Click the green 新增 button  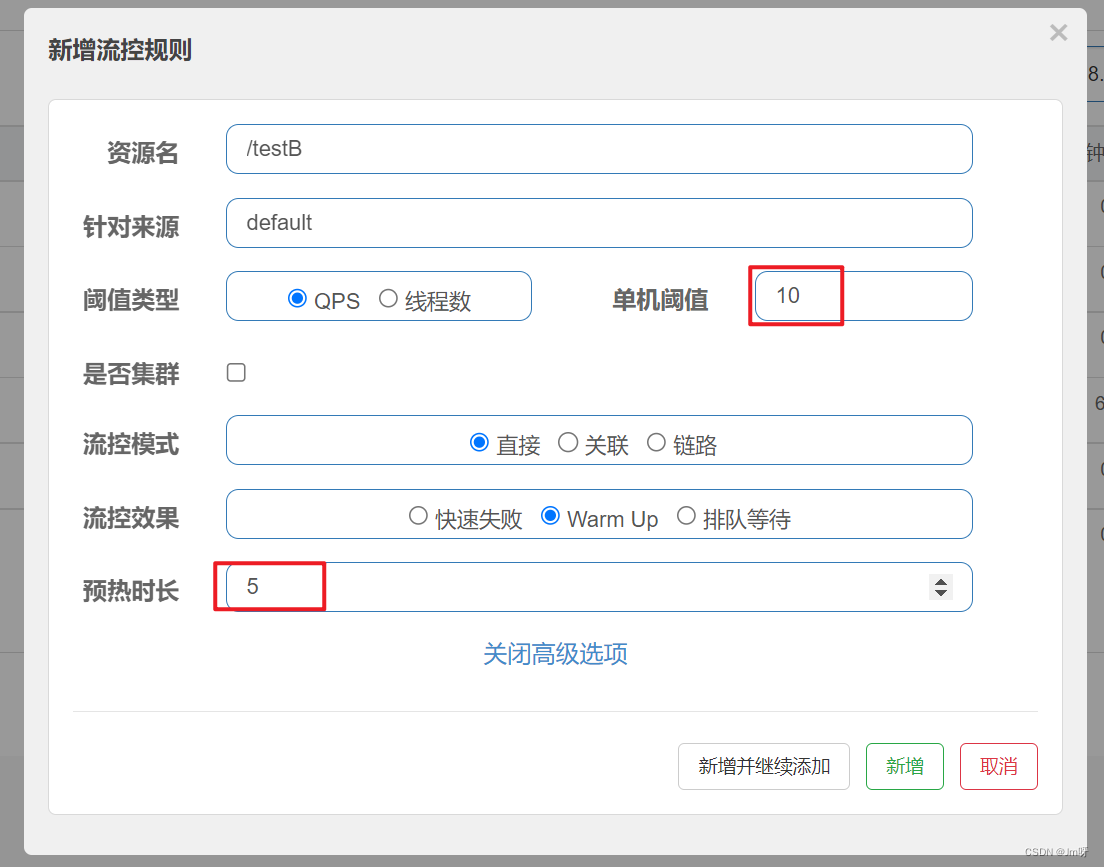coord(904,766)
